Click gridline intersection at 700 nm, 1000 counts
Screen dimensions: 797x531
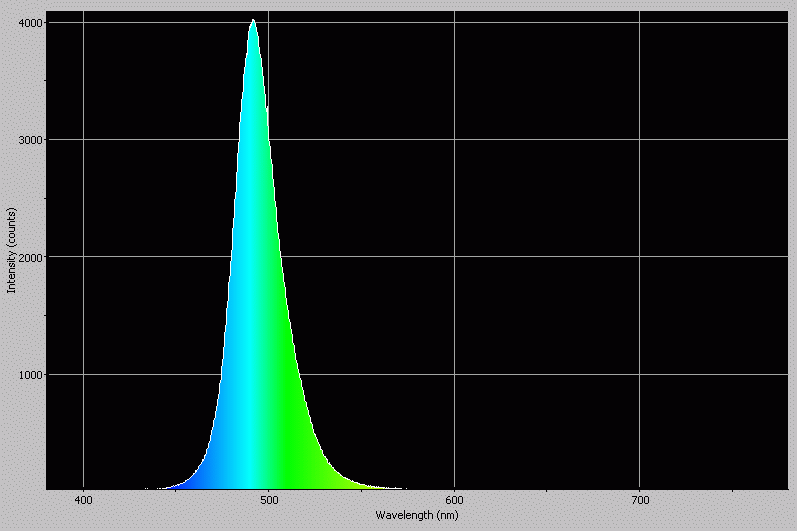[640, 375]
